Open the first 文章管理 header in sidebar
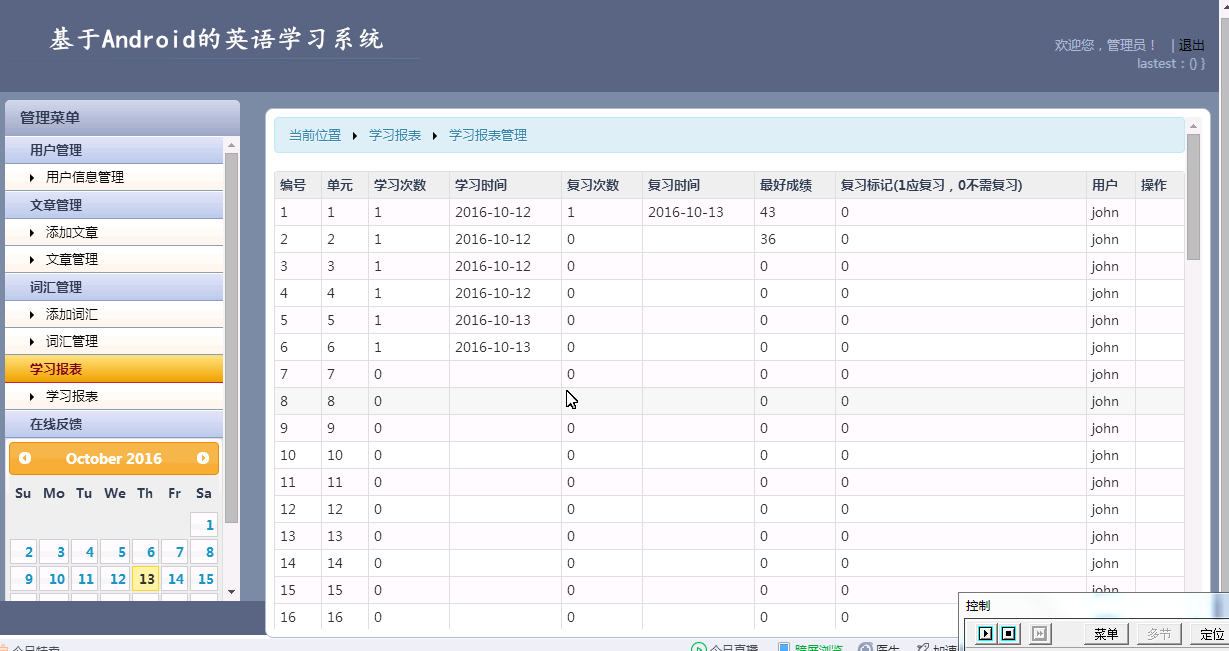 point(115,205)
